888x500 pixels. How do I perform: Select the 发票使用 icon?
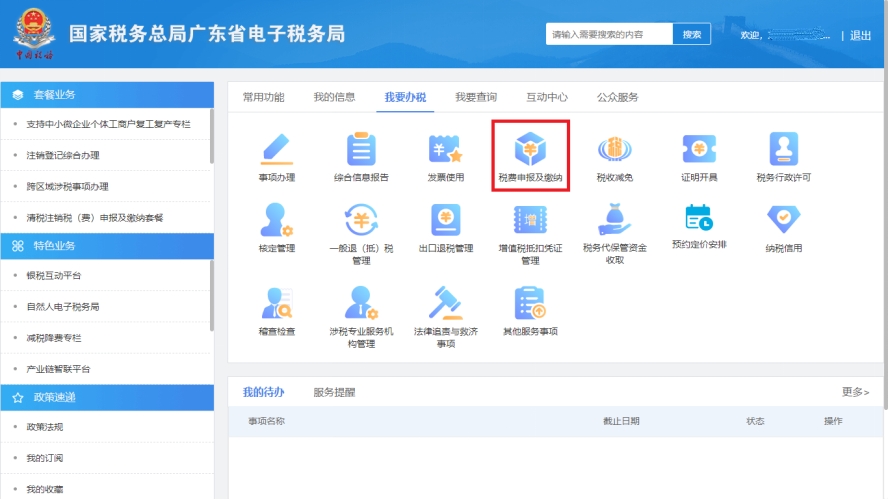tap(445, 150)
